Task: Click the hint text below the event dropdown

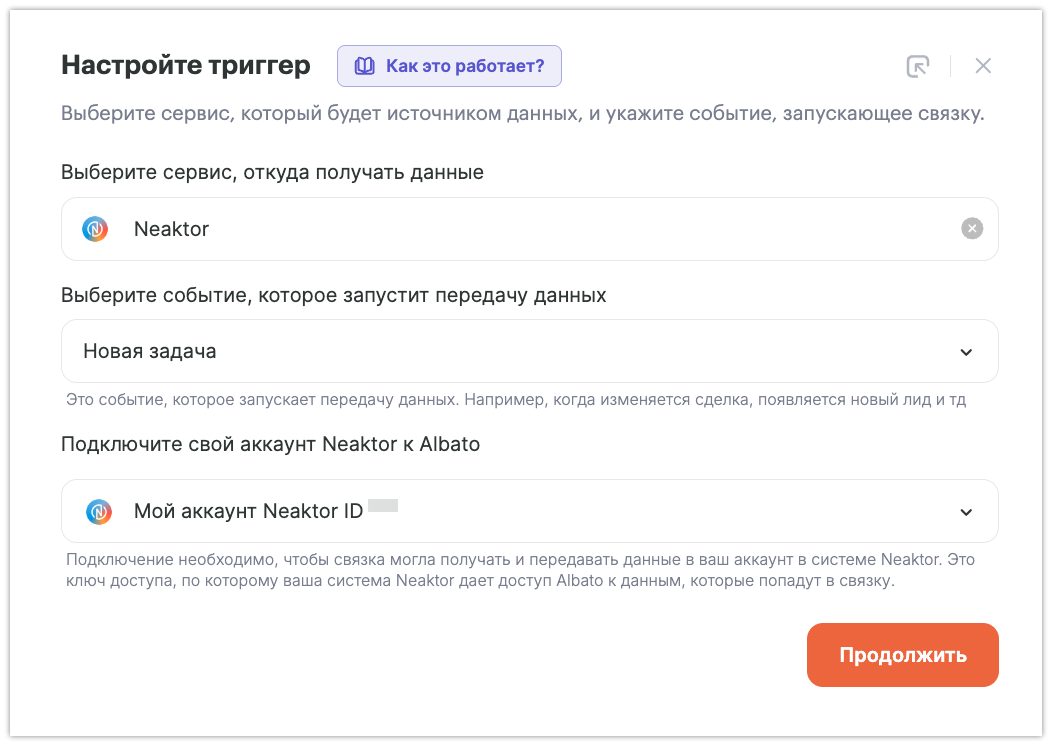Action: [516, 400]
